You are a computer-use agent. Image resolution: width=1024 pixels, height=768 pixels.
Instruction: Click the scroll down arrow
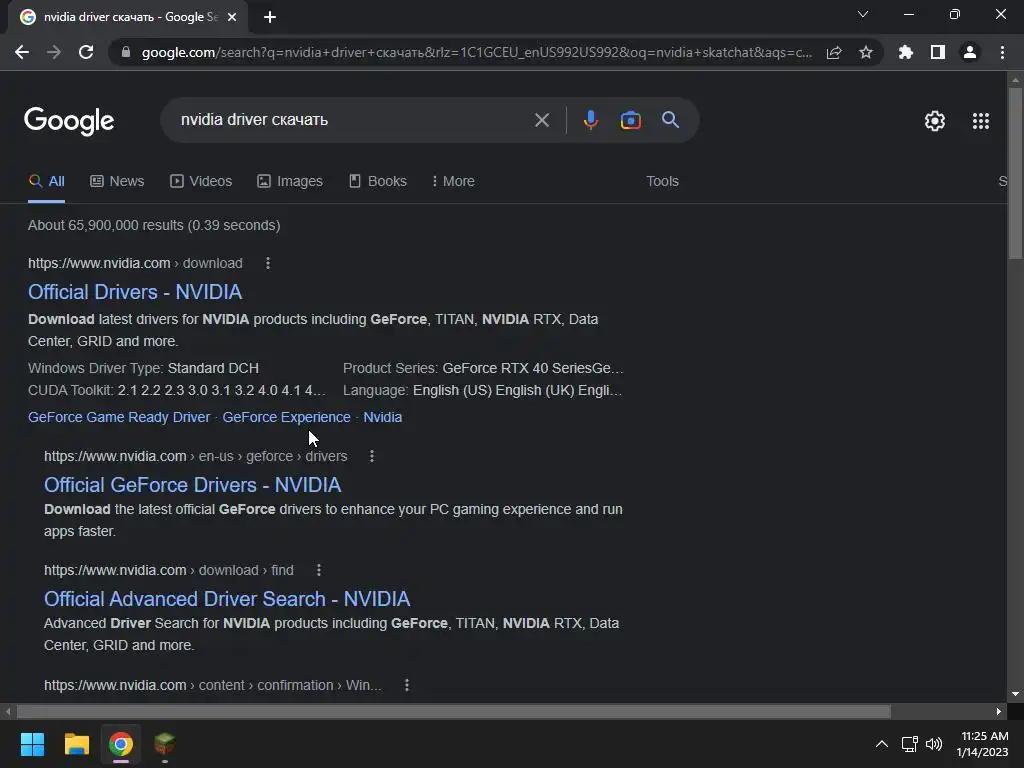[x=1015, y=694]
